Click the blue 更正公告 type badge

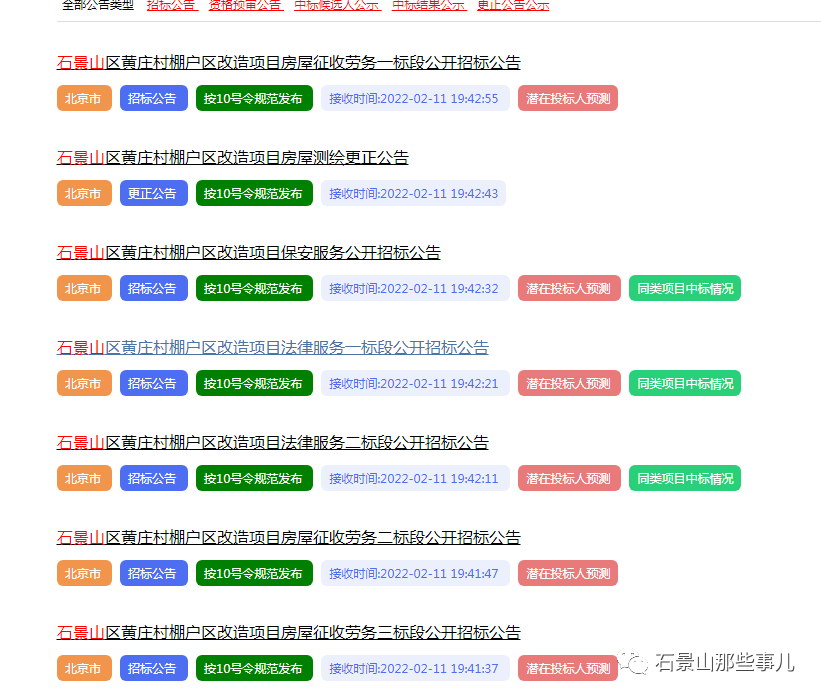(x=153, y=193)
